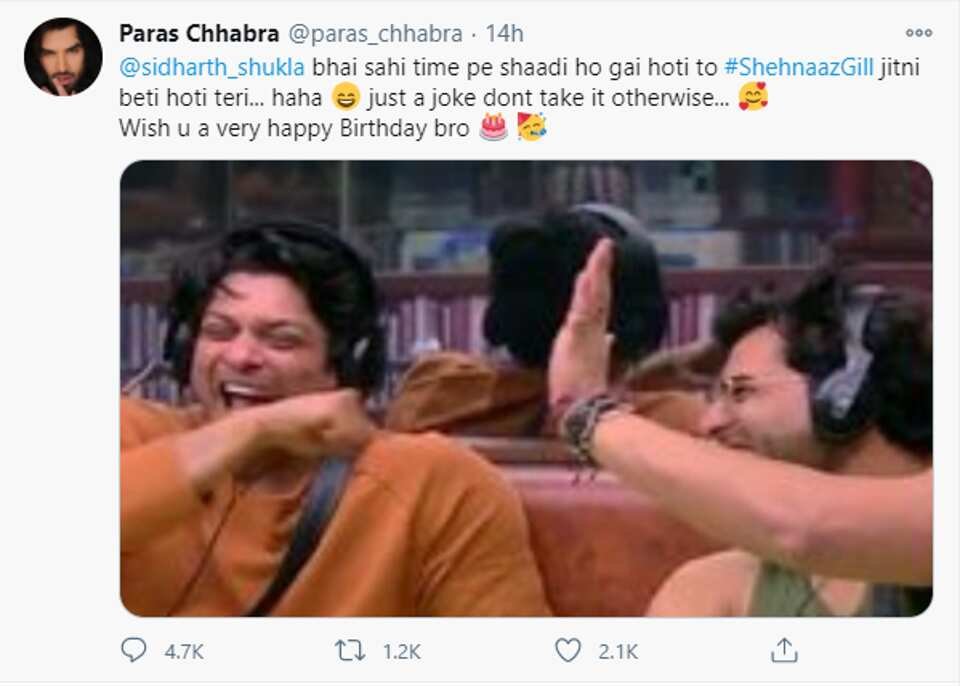
Task: Click the birthday cake emoji
Action: 493,128
